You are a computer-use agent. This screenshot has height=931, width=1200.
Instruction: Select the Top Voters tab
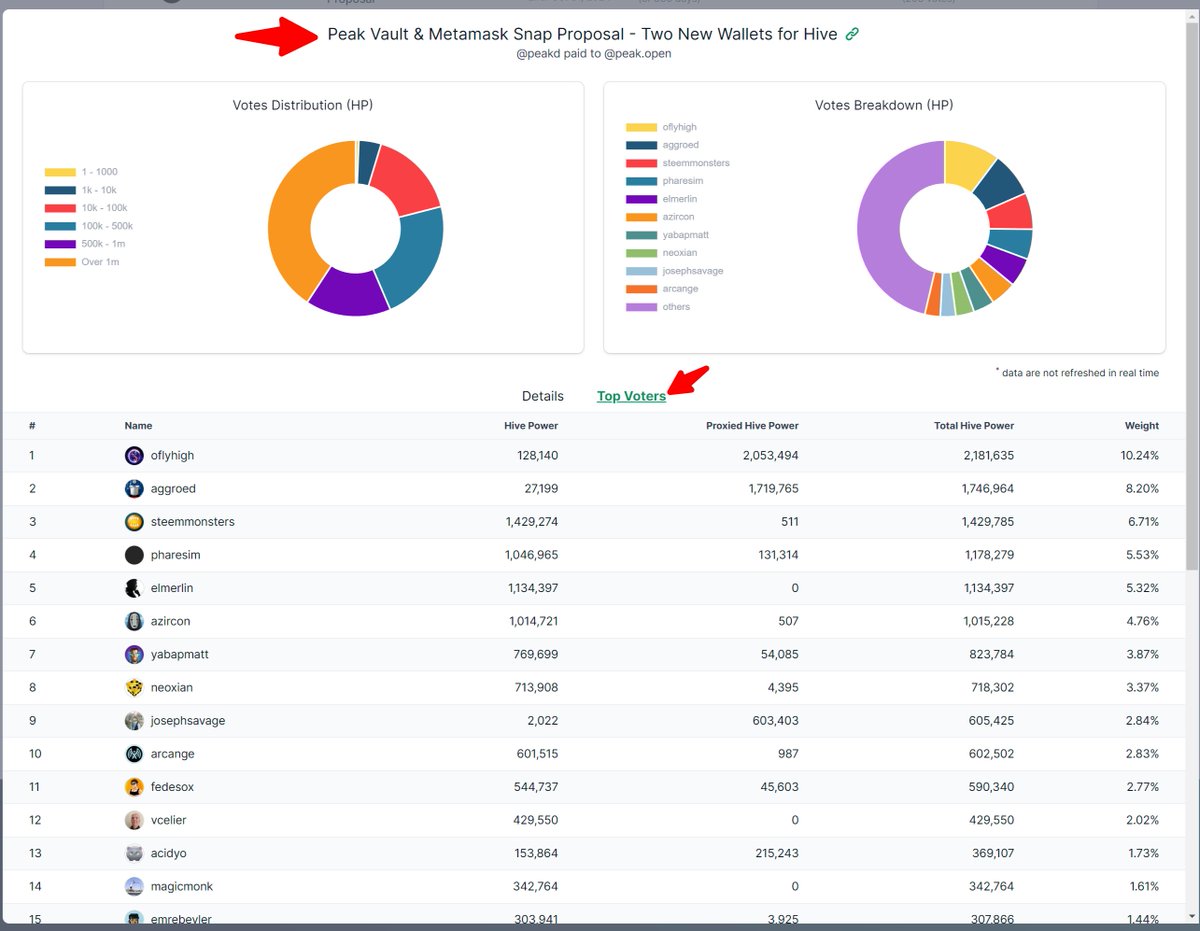click(x=631, y=396)
